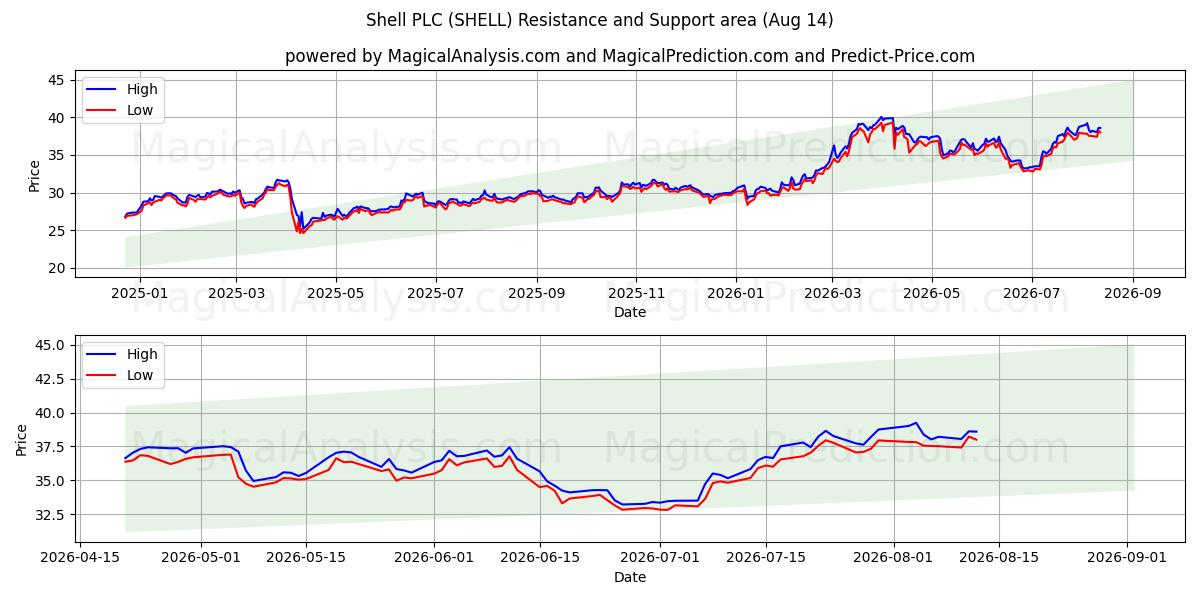
Task: Click the top chart y-axis value '25'
Action: click(57, 231)
